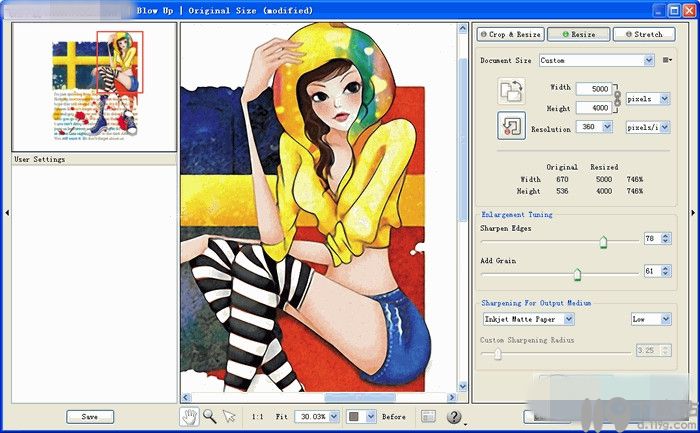The height and width of the screenshot is (433, 700).
Task: Click the Sharpening For Output Medium title
Action: (x=536, y=303)
